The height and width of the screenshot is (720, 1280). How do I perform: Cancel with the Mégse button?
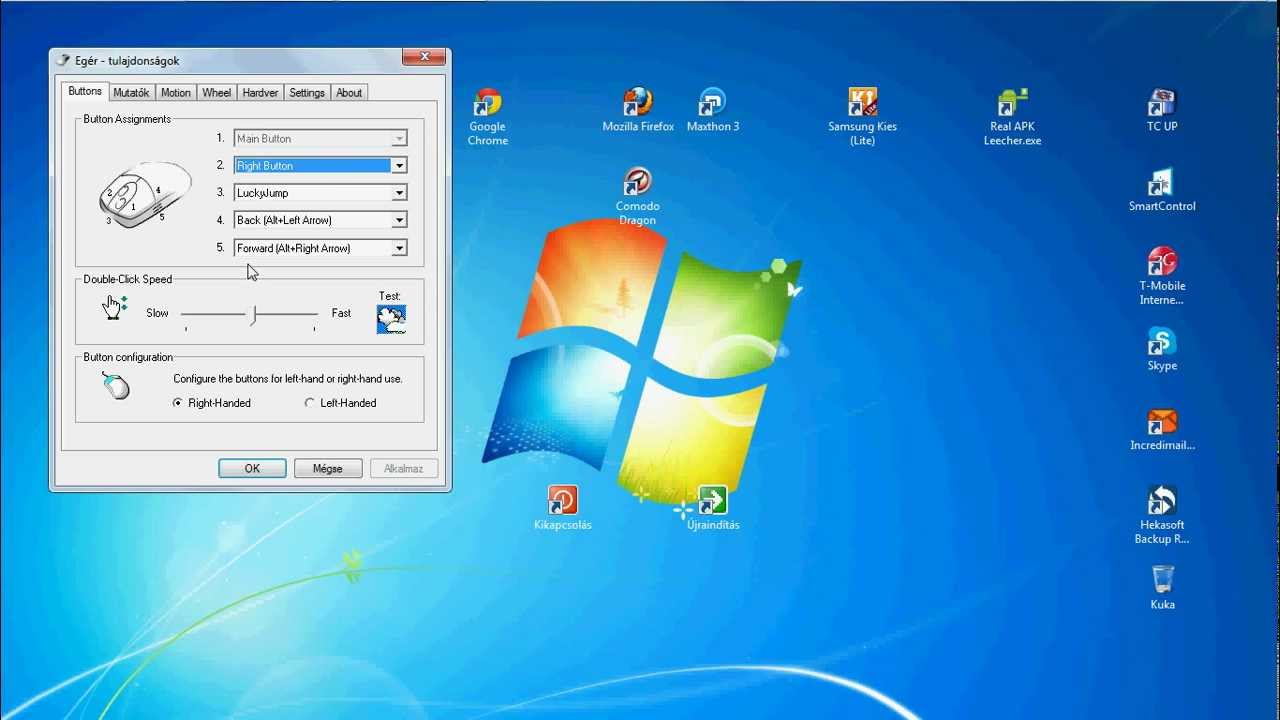coord(328,468)
